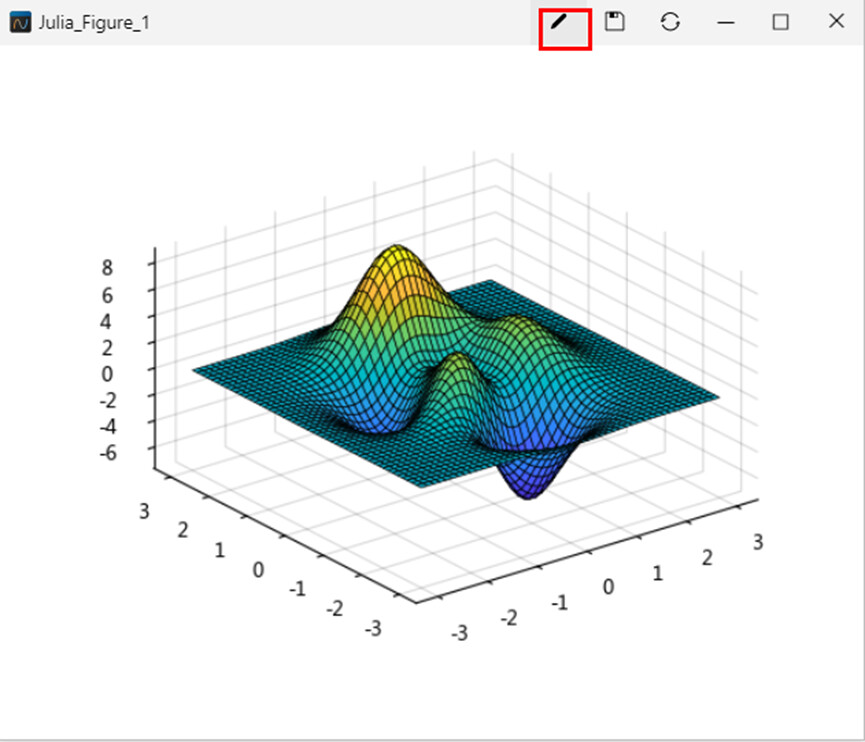Click the Julia_Figure_1 window title

pos(94,23)
